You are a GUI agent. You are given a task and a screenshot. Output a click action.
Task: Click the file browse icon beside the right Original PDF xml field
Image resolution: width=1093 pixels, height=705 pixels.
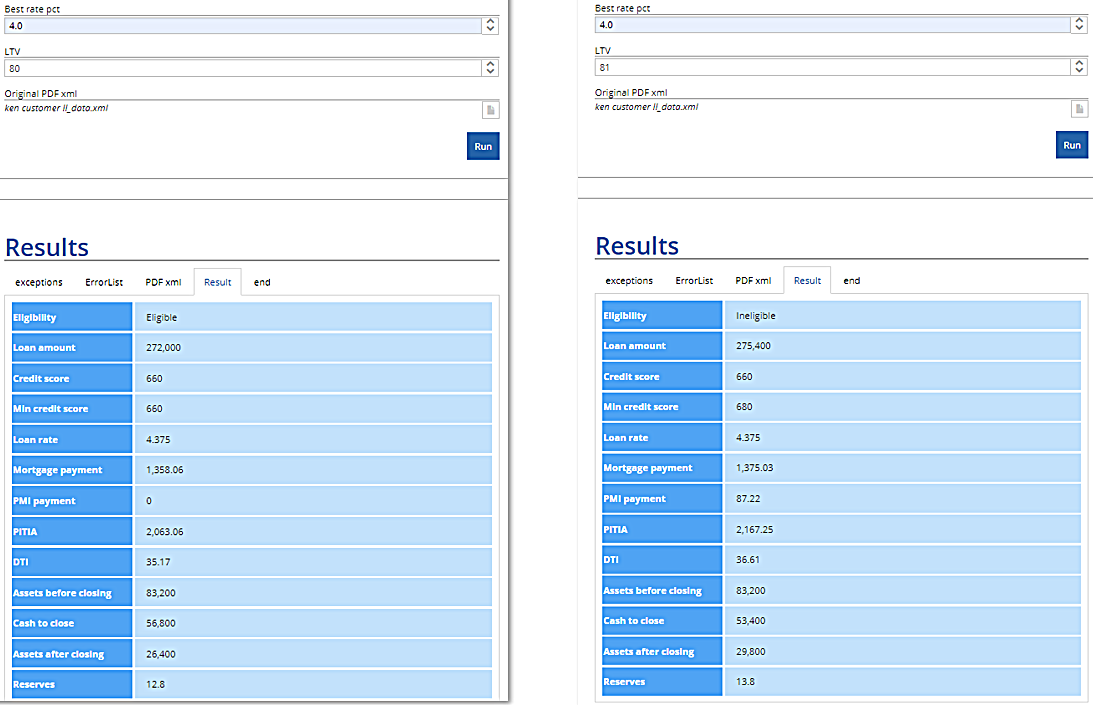coord(1079,109)
